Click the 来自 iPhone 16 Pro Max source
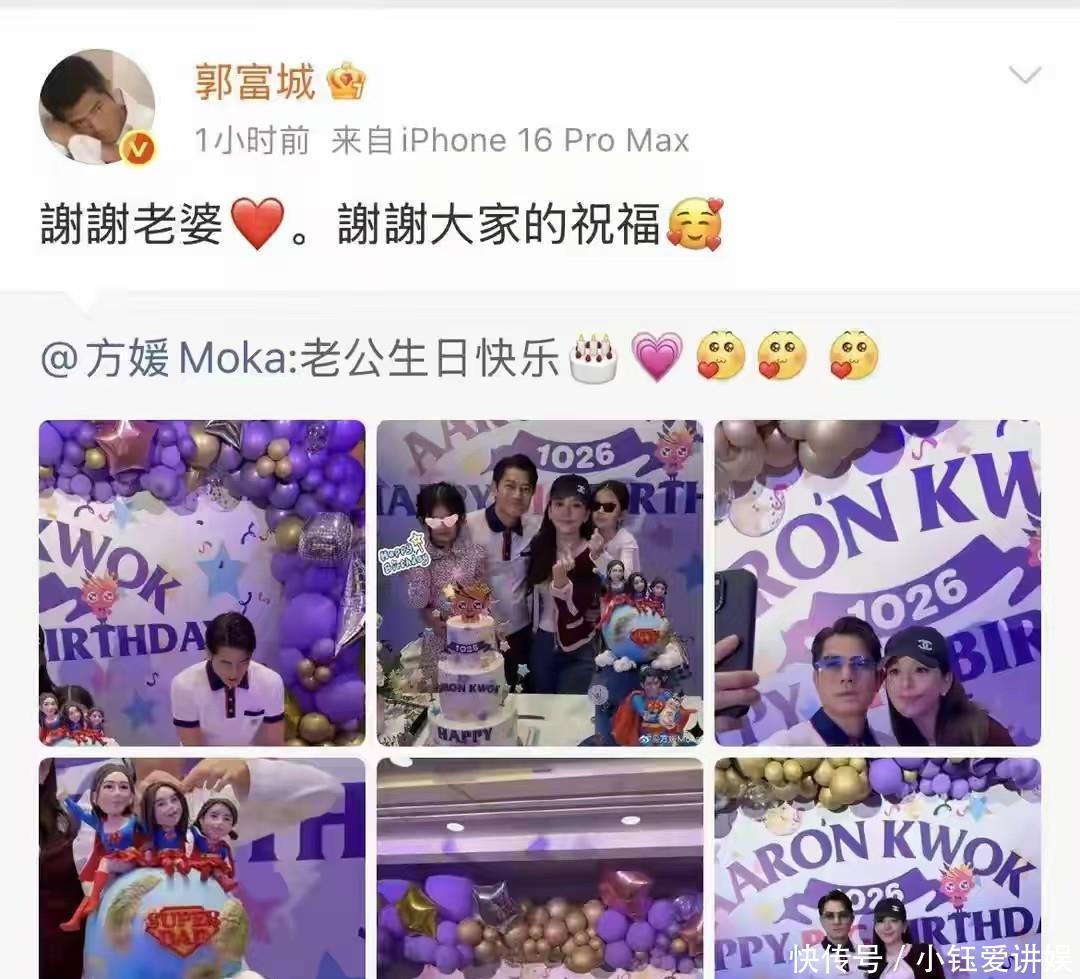This screenshot has width=1080, height=979. point(510,141)
